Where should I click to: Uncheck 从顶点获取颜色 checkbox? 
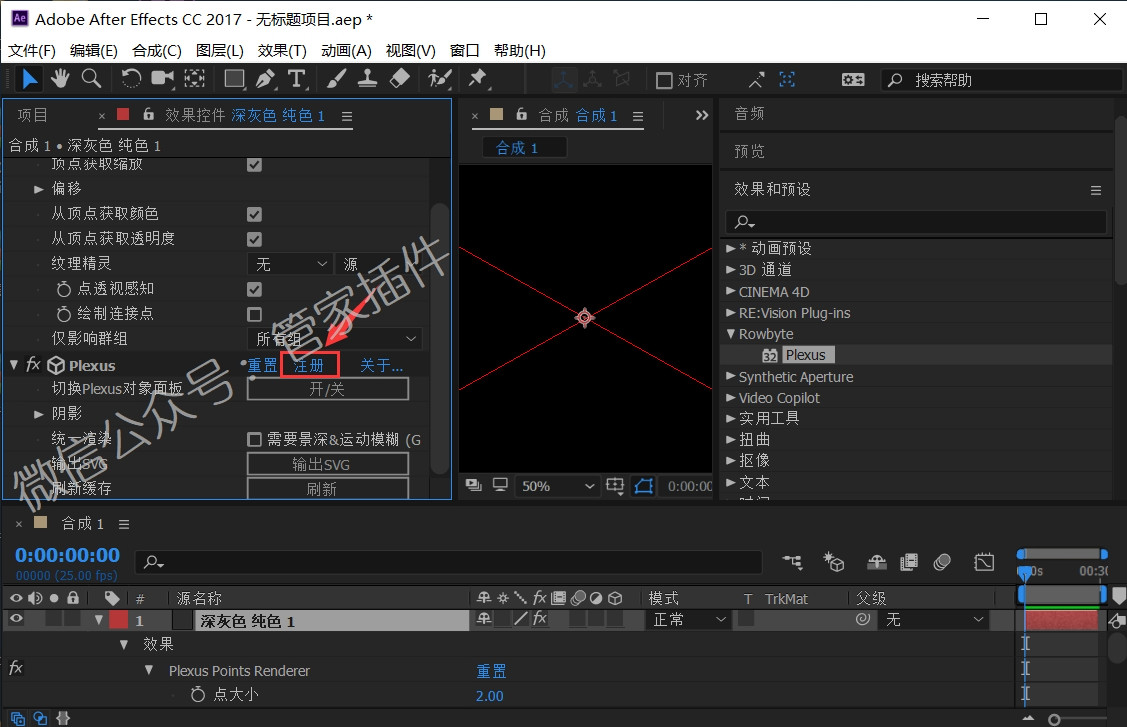(x=254, y=214)
